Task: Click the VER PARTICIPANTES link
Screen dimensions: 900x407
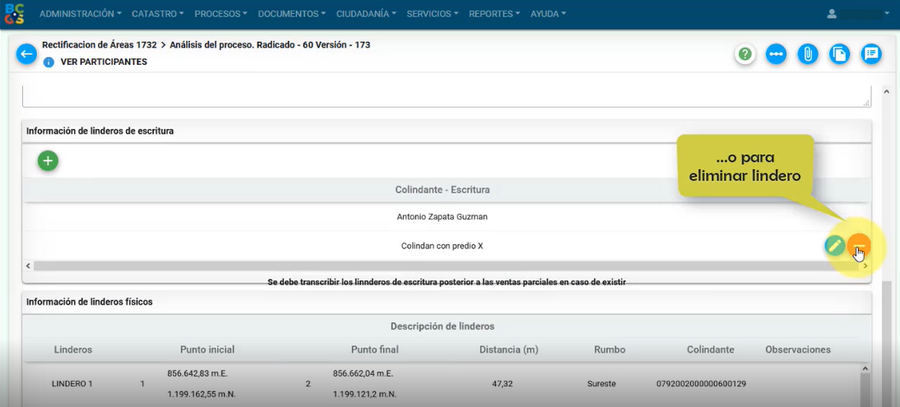Action: pyautogui.click(x=104, y=62)
